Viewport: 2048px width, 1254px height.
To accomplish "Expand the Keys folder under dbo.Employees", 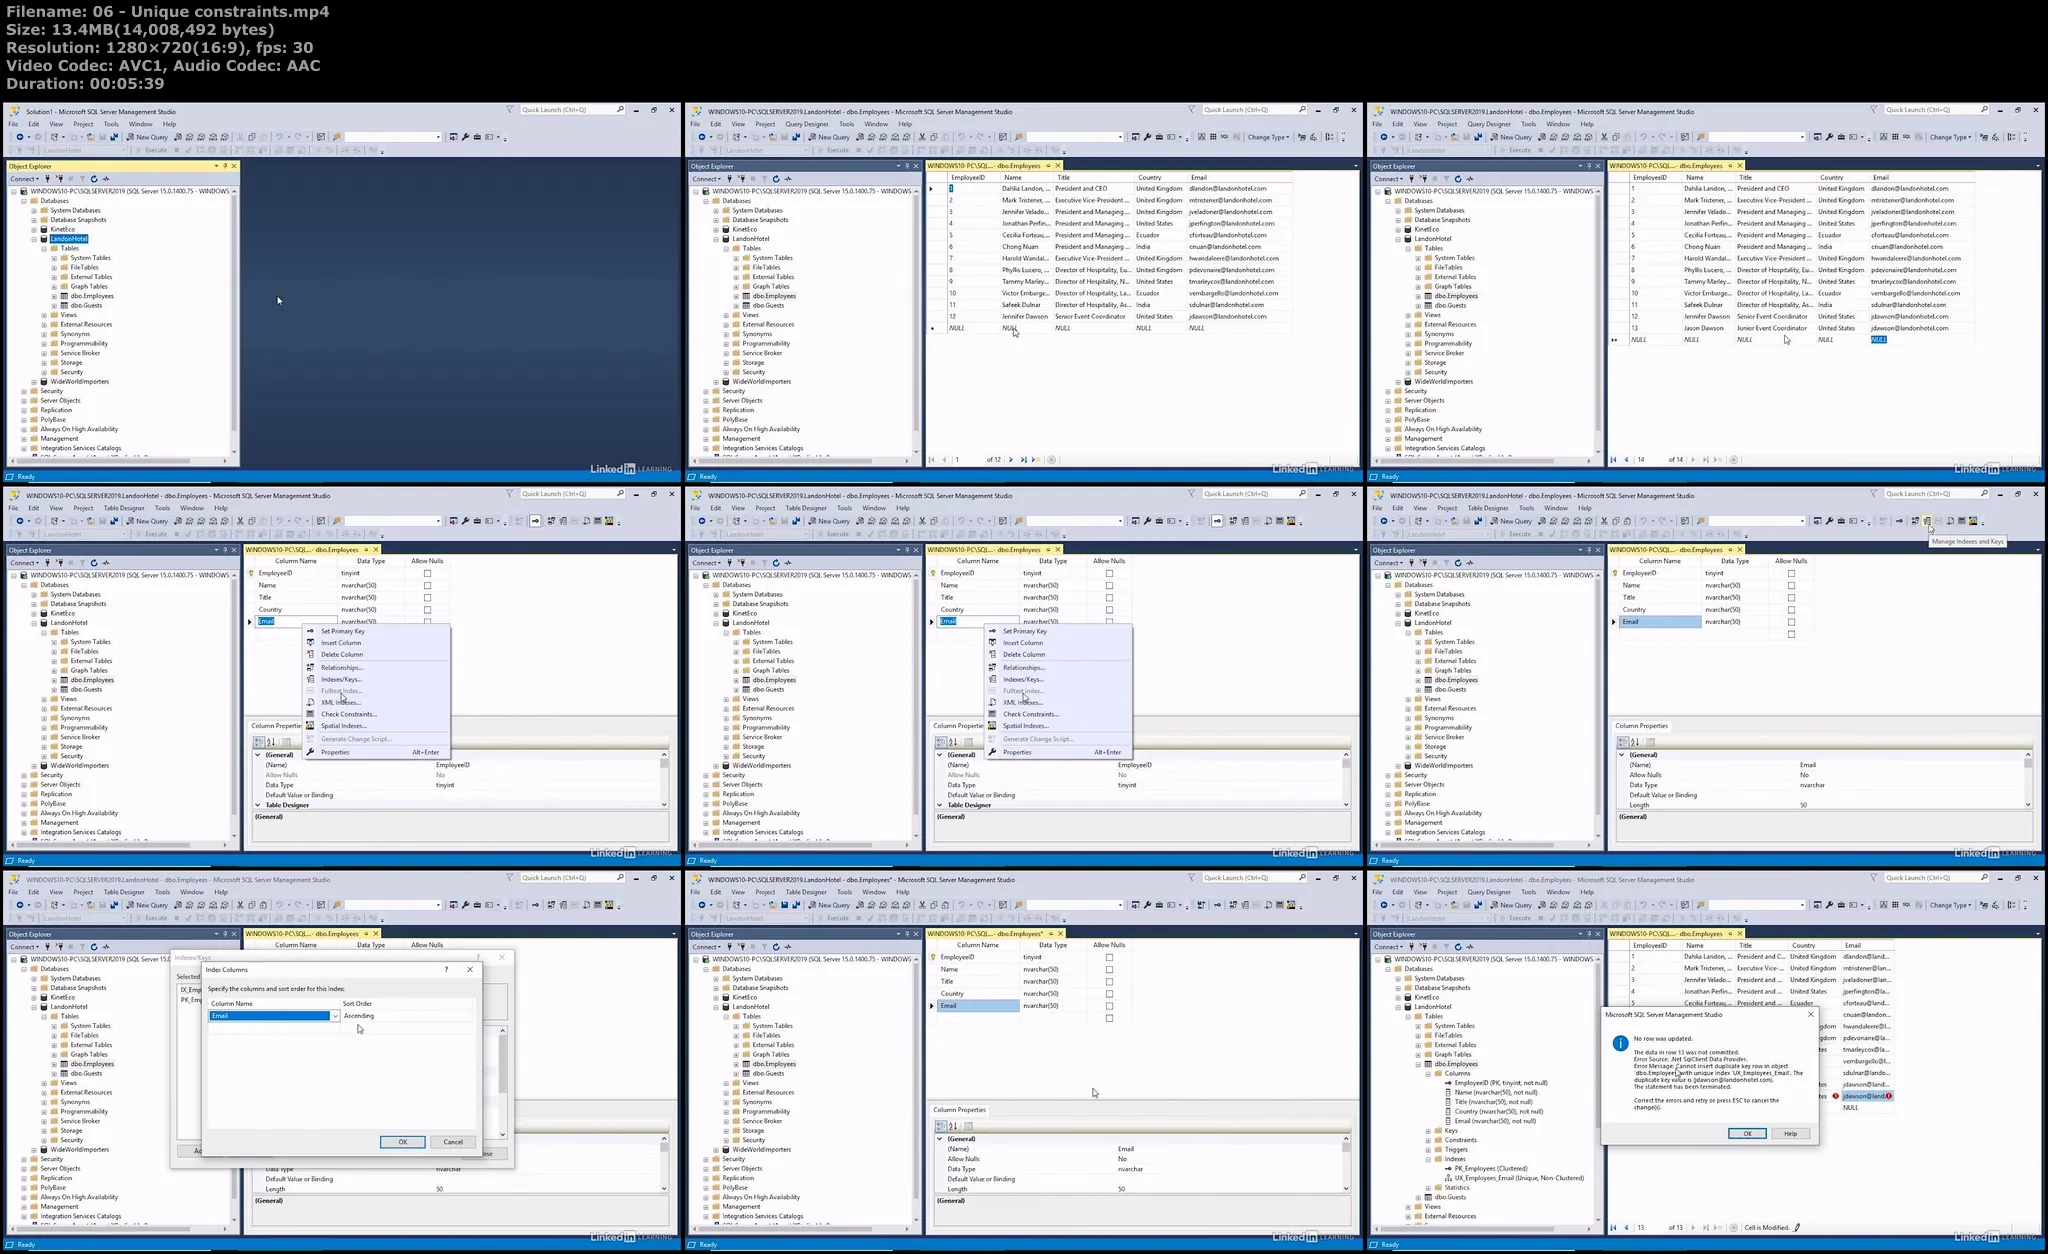I will [1427, 1130].
